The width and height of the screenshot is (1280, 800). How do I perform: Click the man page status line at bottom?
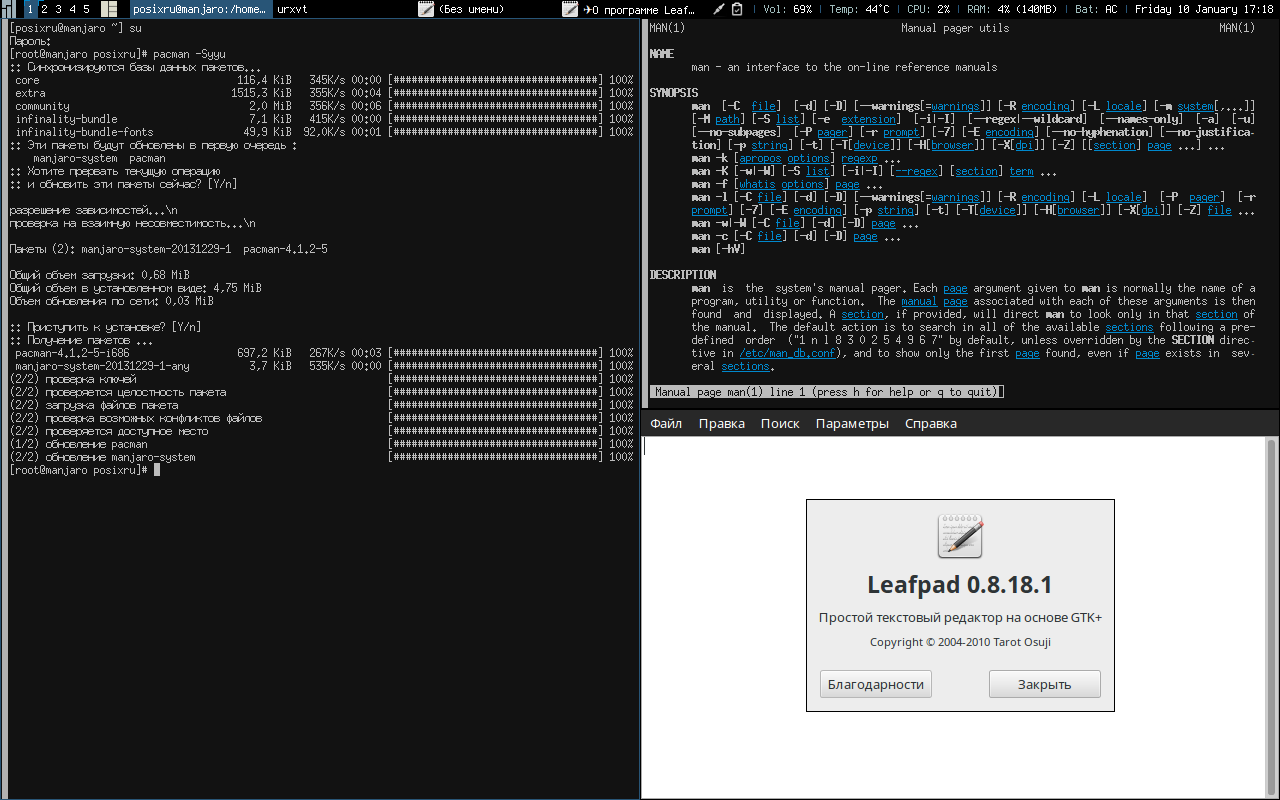click(x=826, y=392)
